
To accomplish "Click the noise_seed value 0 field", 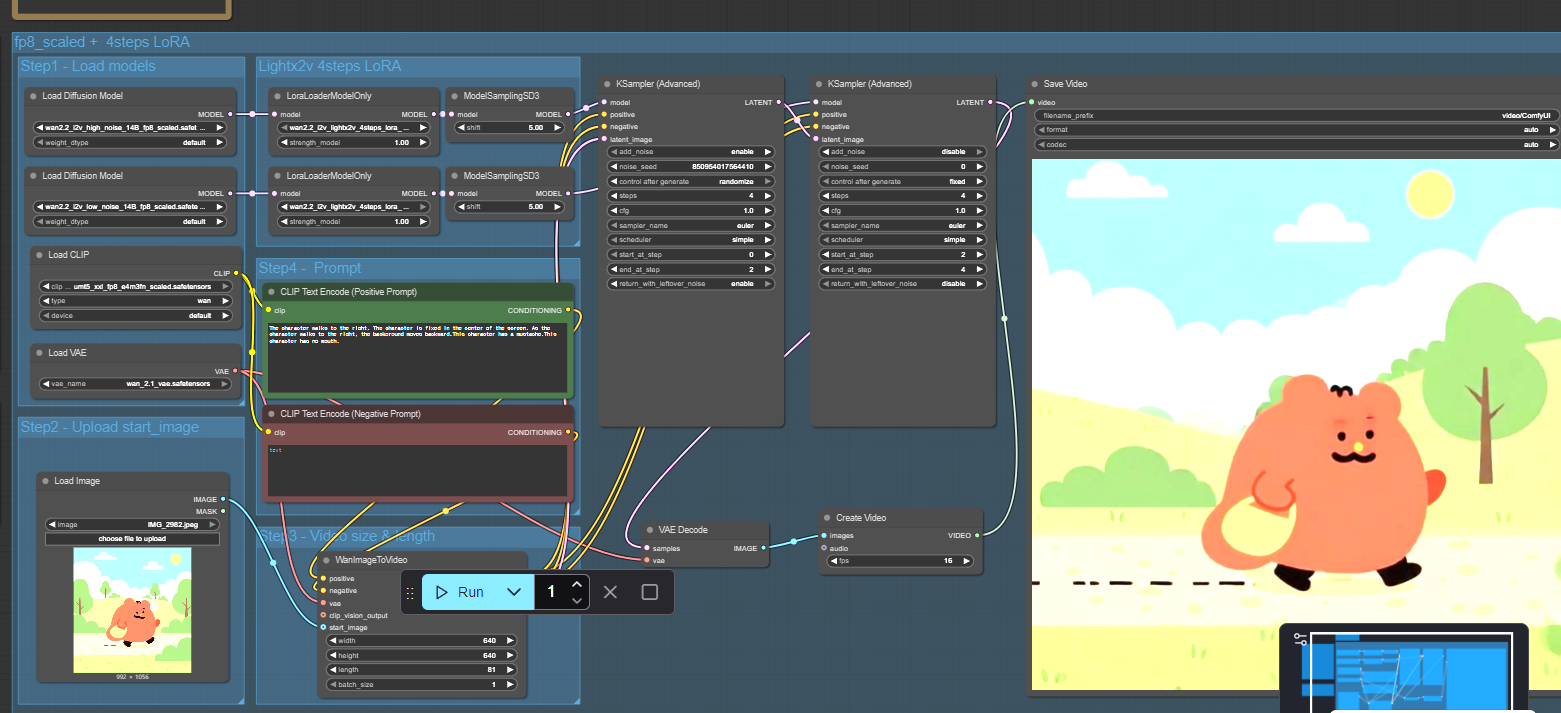I will pos(903,167).
